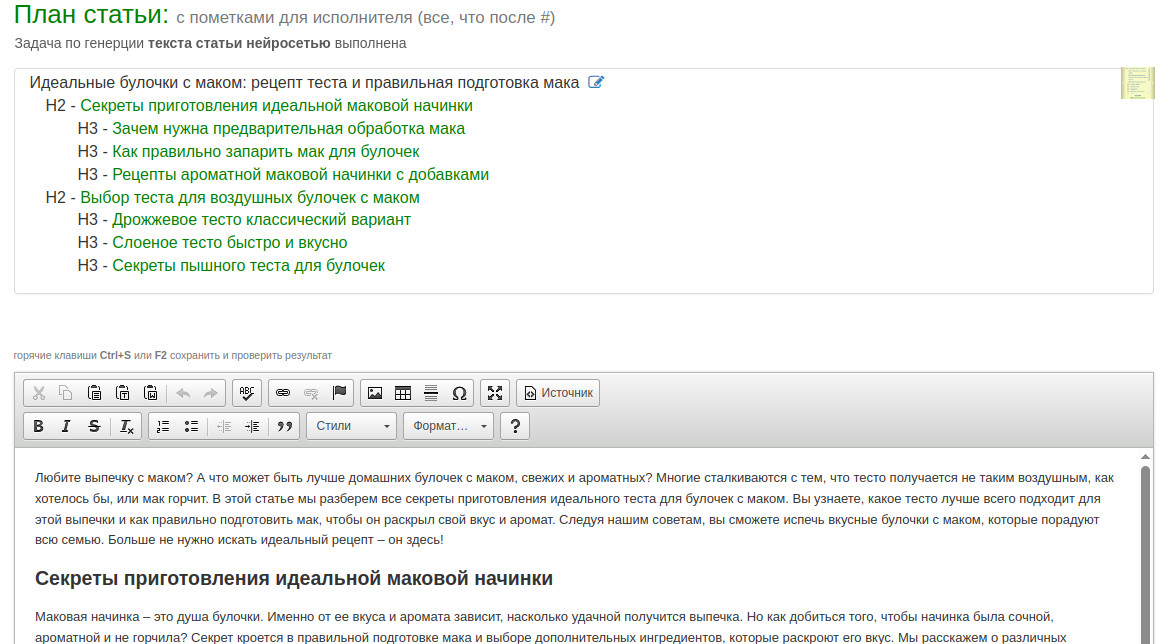Insert a special character (Omega)
1175x644 pixels.
coord(459,393)
